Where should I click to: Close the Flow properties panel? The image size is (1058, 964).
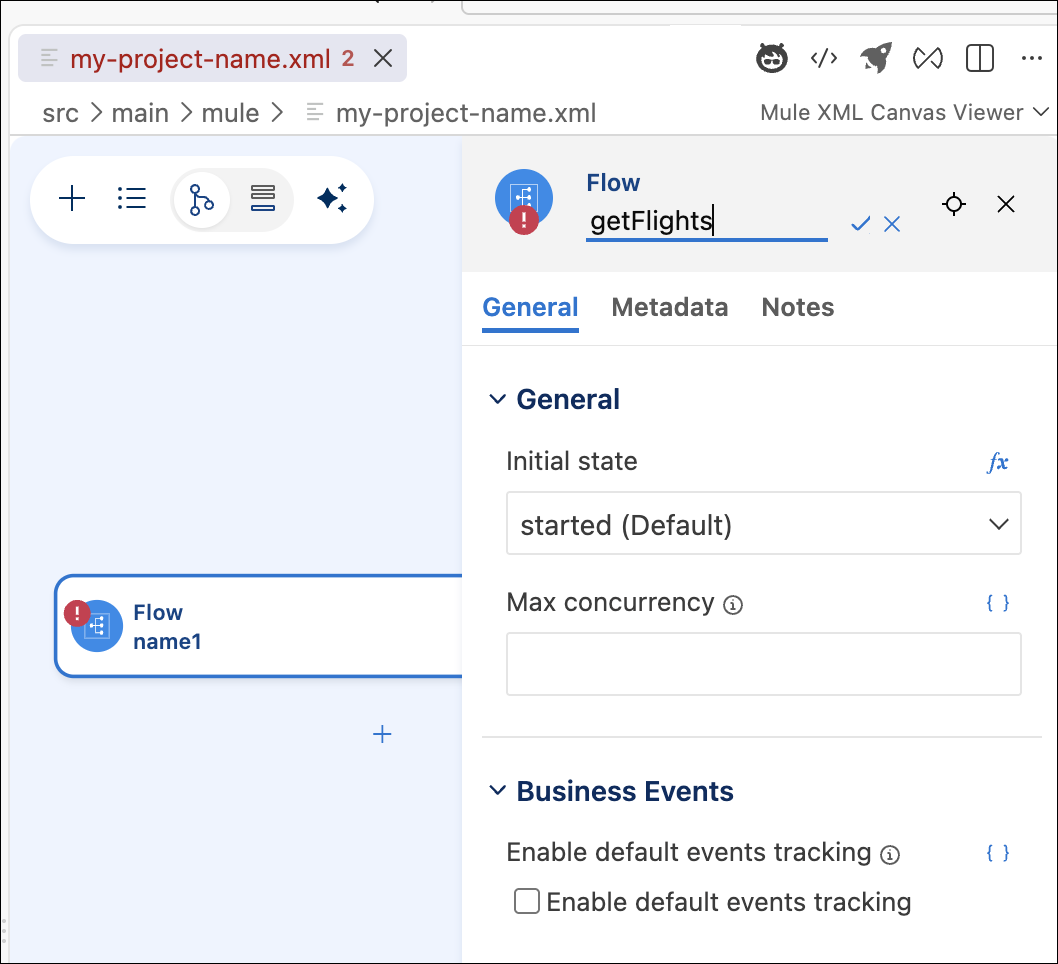click(1006, 204)
